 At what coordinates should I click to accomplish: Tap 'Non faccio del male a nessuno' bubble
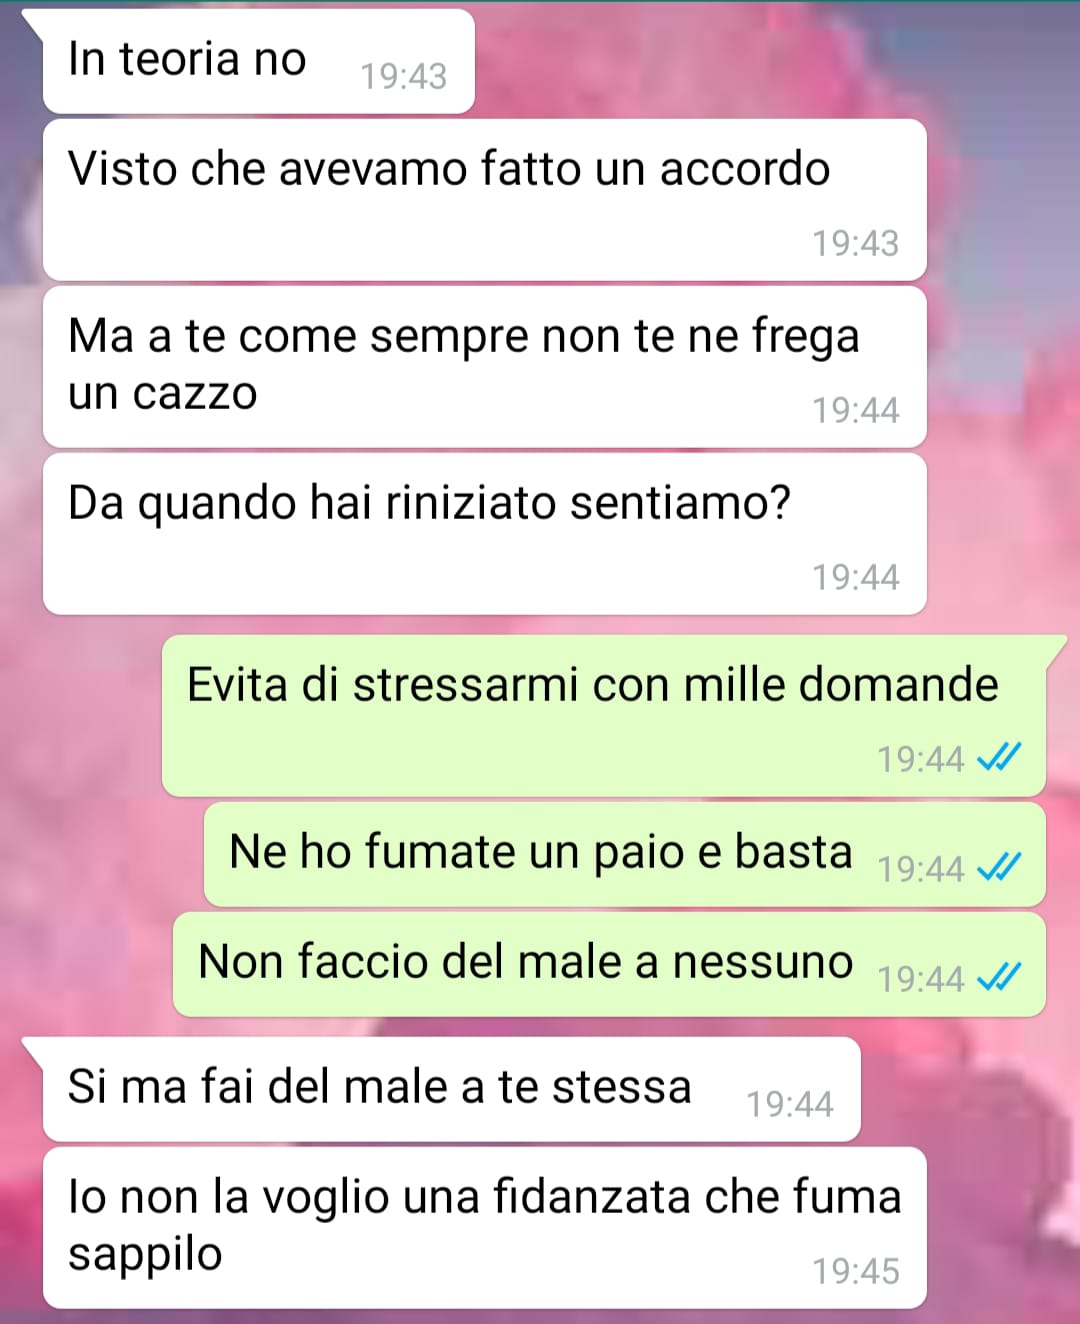click(609, 965)
